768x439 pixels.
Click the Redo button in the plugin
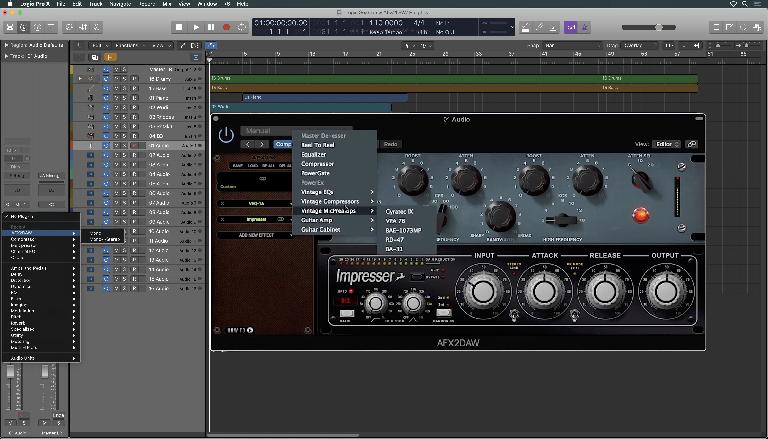390,144
